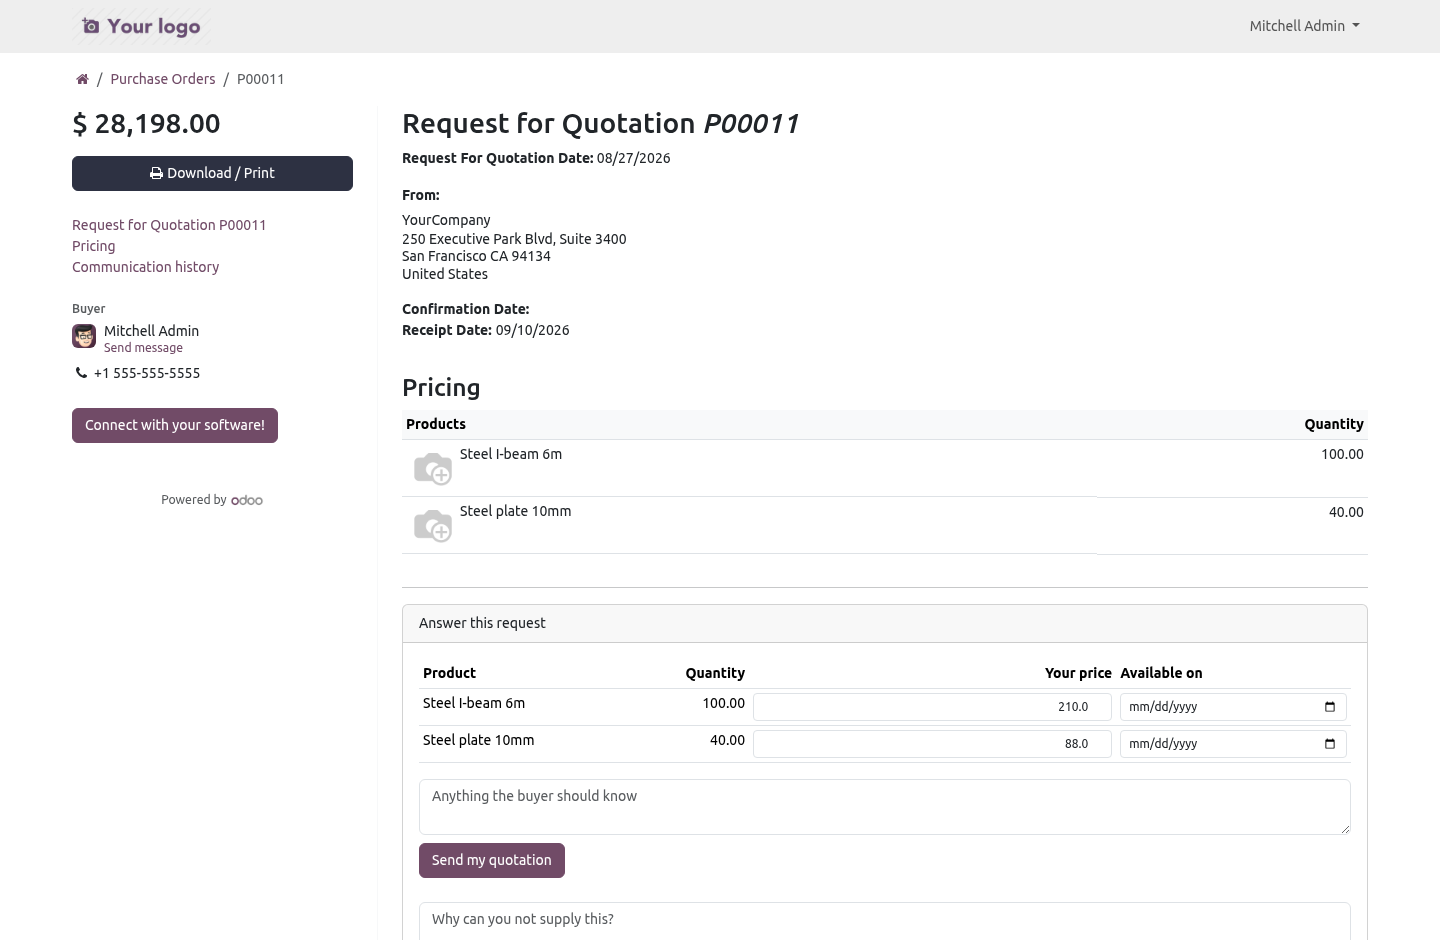
Task: Open calendar picker for Steel plate 10mm date
Action: pos(1330,744)
